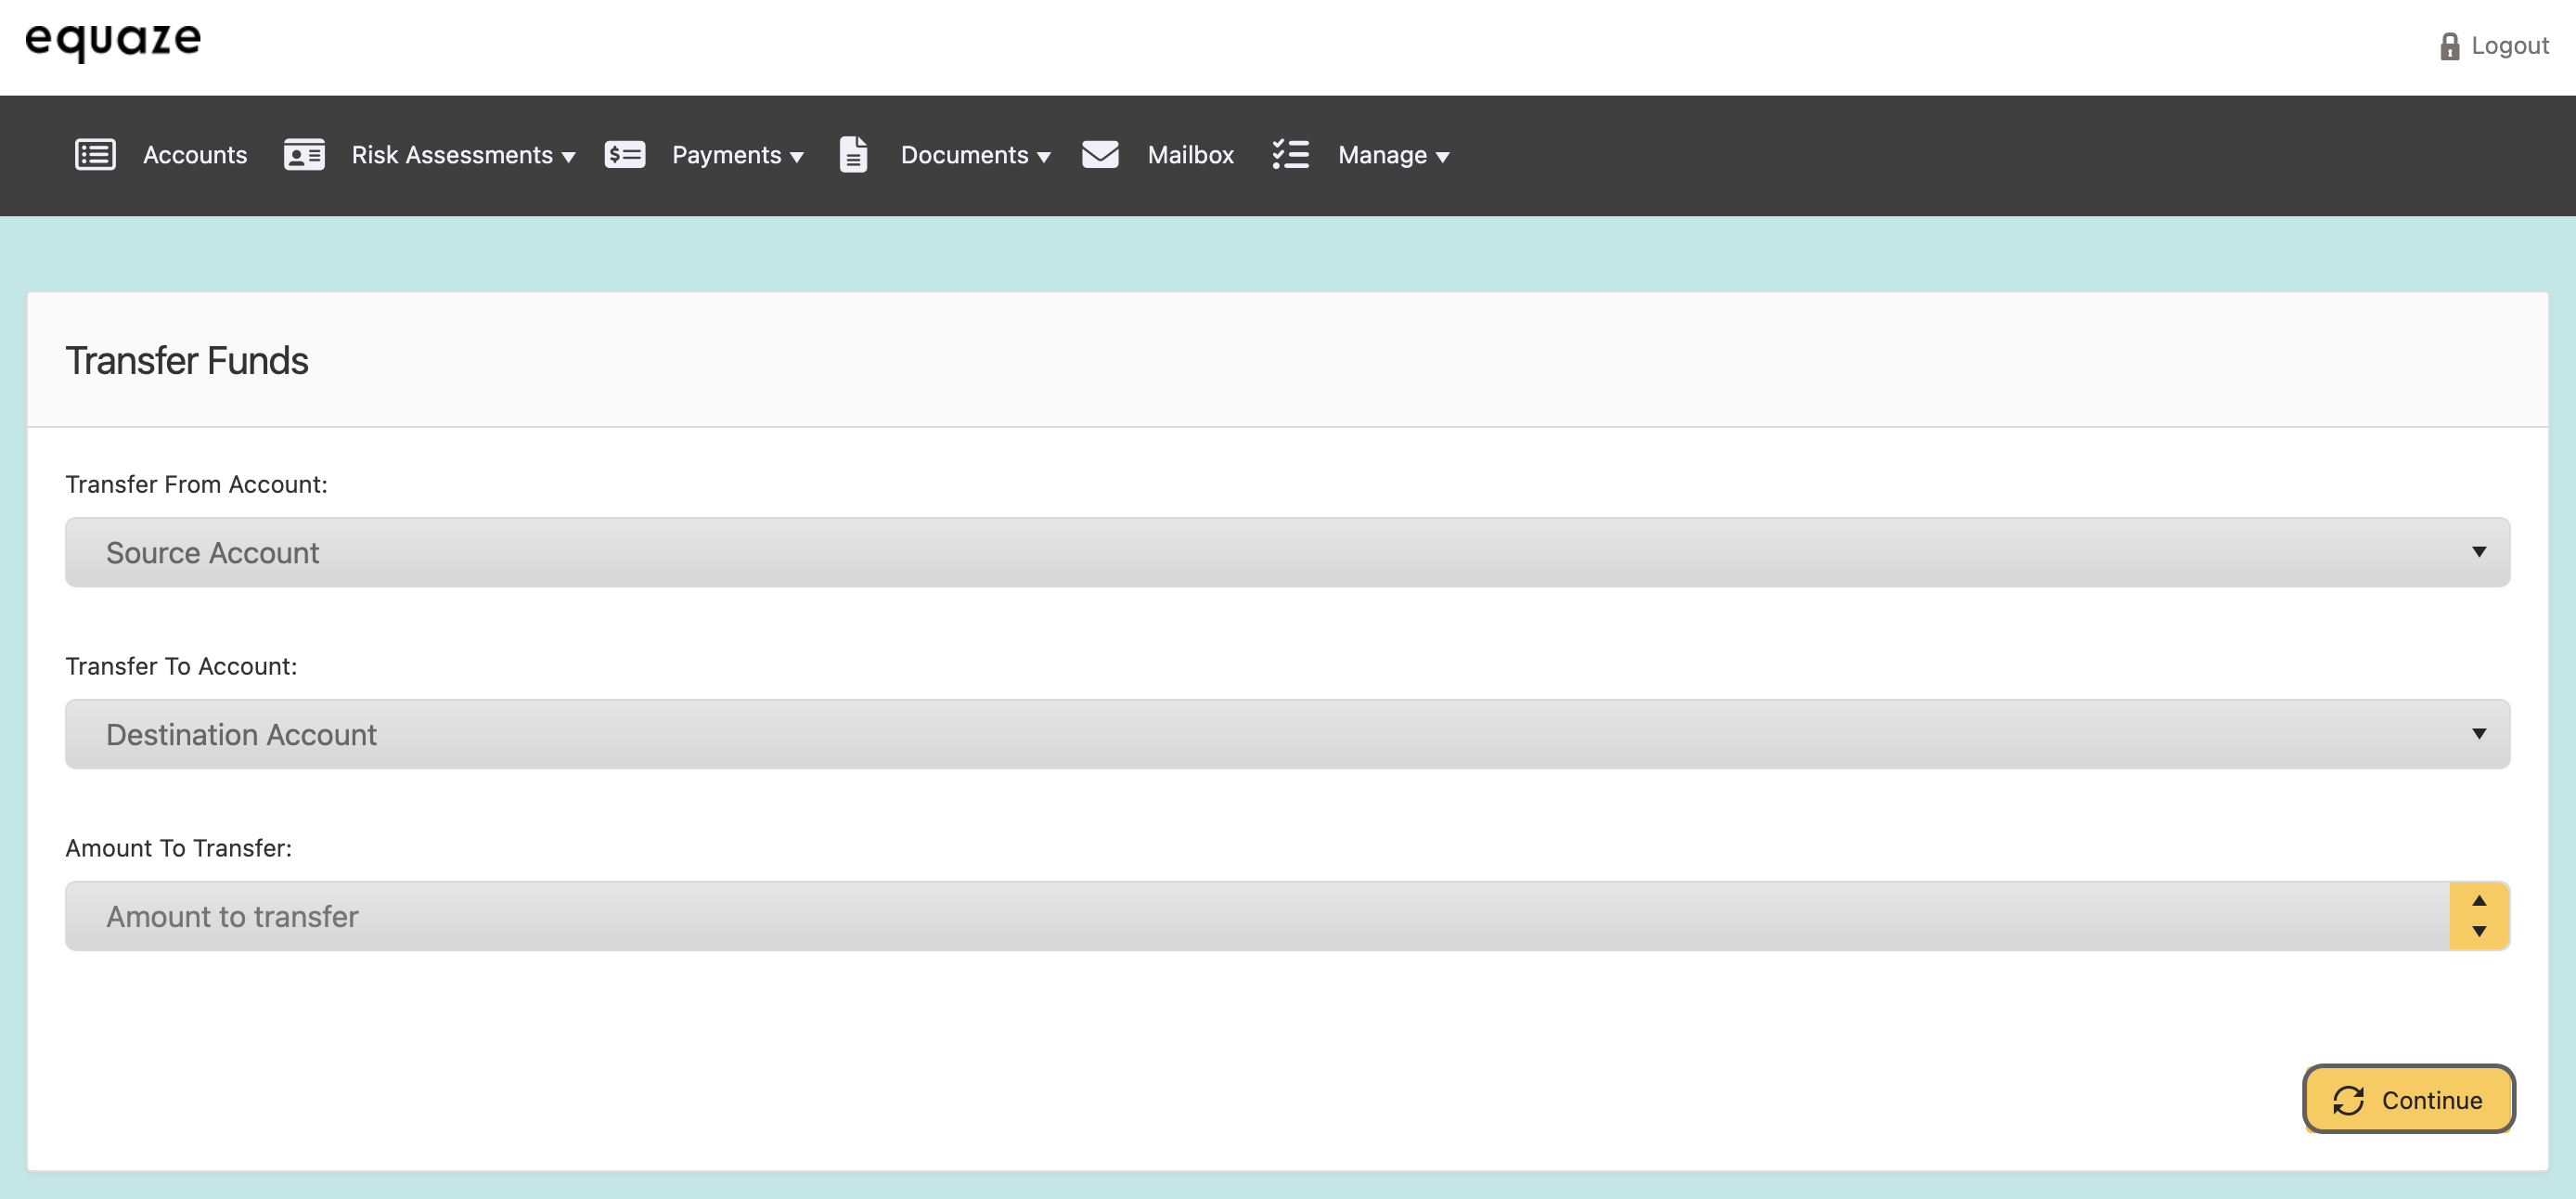Screen dimensions: 2576x1199
Task: Expand the Risk Assessments menu
Action: click(462, 155)
